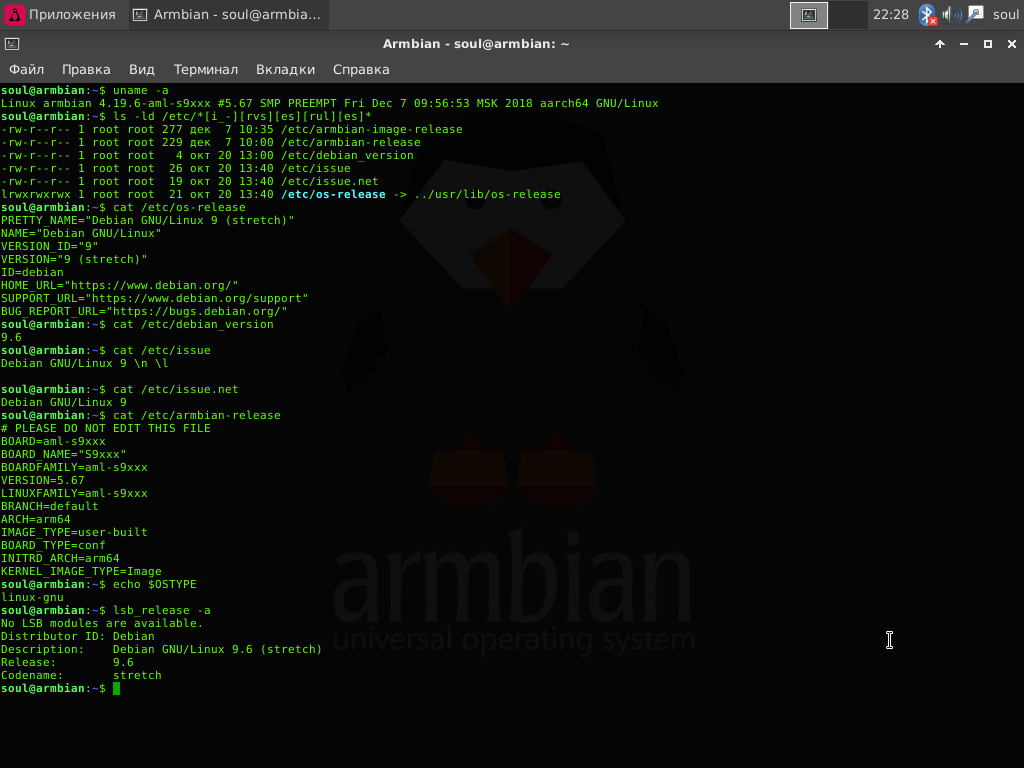Click the "# PLEASE DO NOT EDIT THIS FILE" line
The width and height of the screenshot is (1024, 768).
(x=106, y=428)
